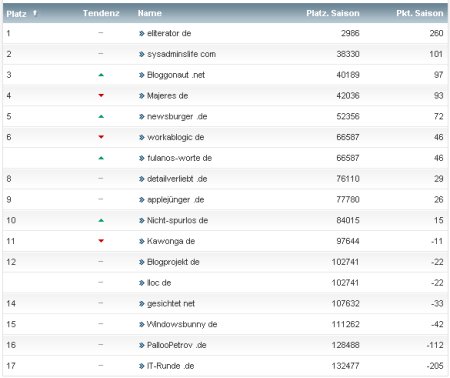Click the arrow icon before Kawonga de

pyautogui.click(x=142, y=241)
